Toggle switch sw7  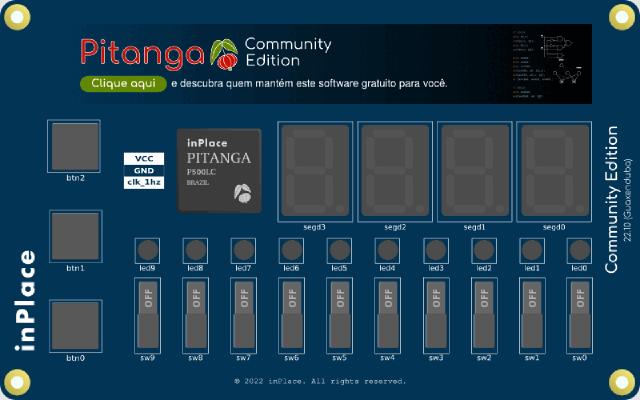[x=244, y=315]
